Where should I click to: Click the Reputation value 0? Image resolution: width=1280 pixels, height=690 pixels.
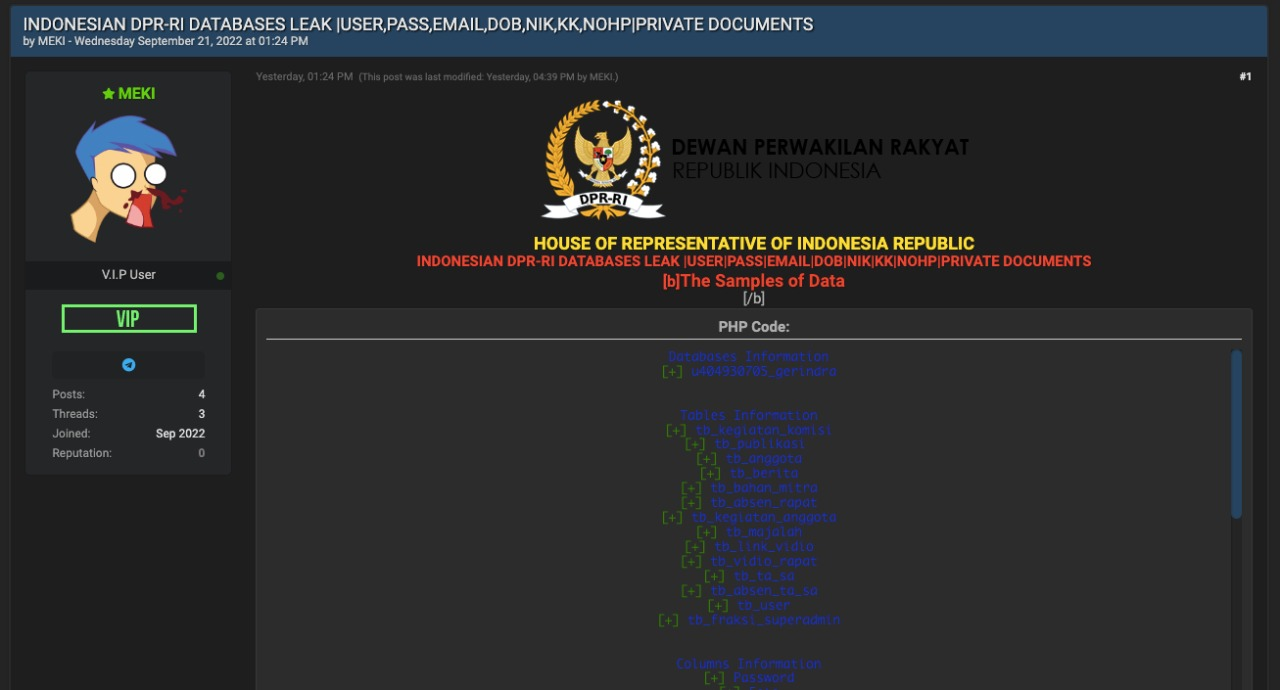point(201,453)
